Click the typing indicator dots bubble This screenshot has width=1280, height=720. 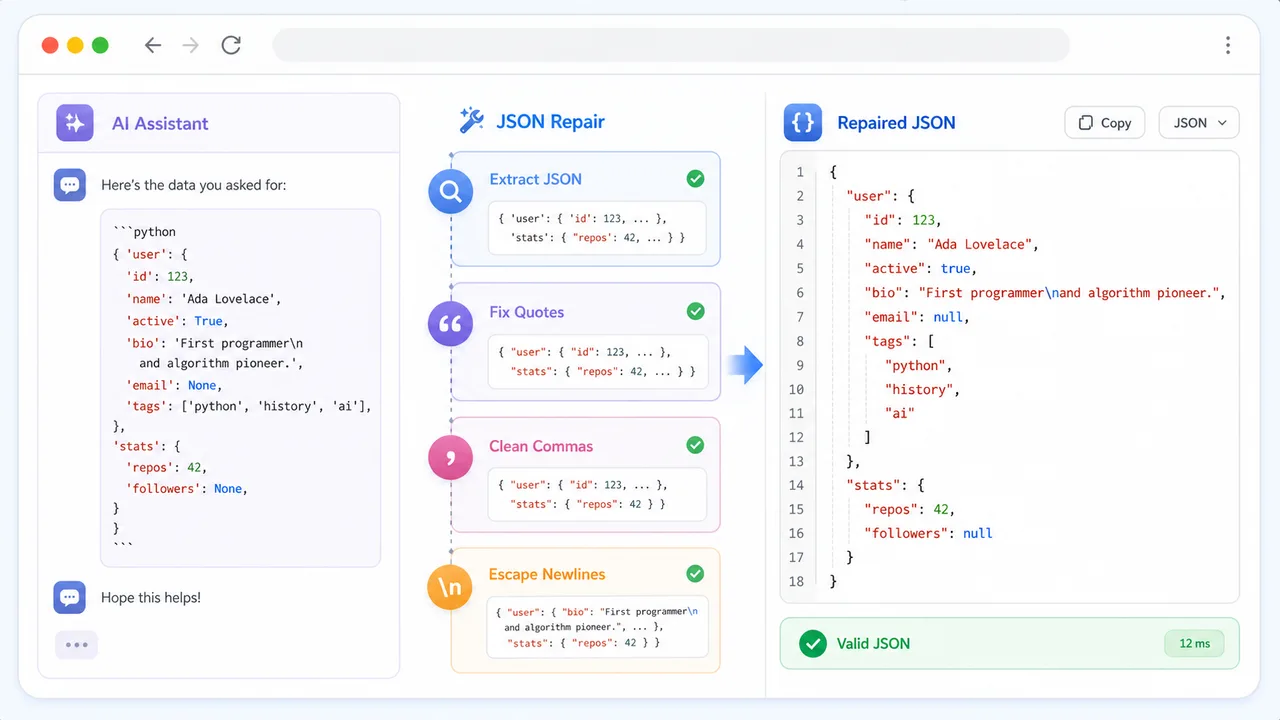point(77,645)
